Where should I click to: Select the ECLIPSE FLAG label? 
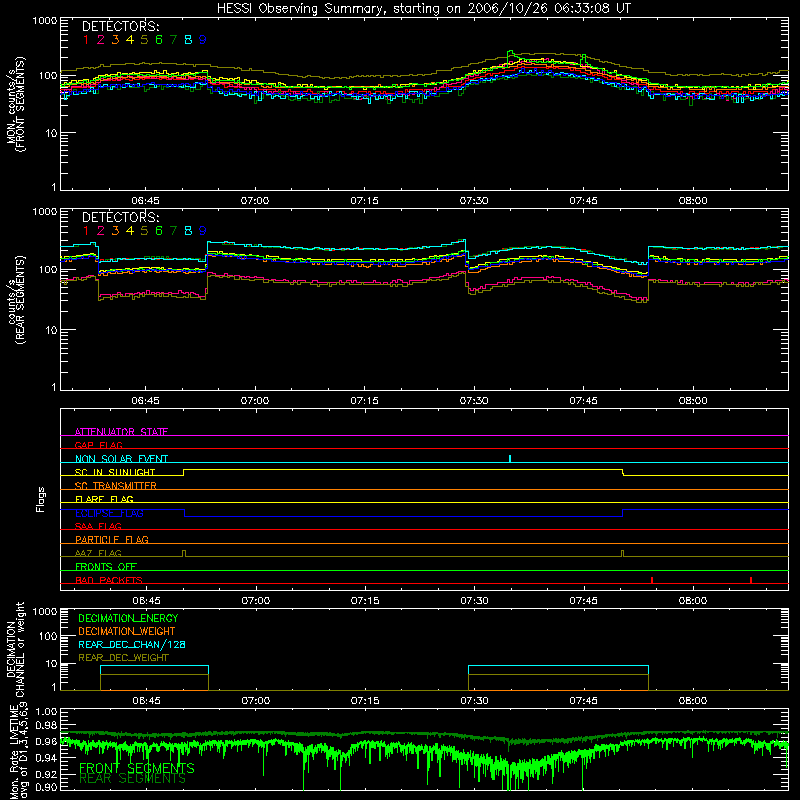click(x=109, y=513)
